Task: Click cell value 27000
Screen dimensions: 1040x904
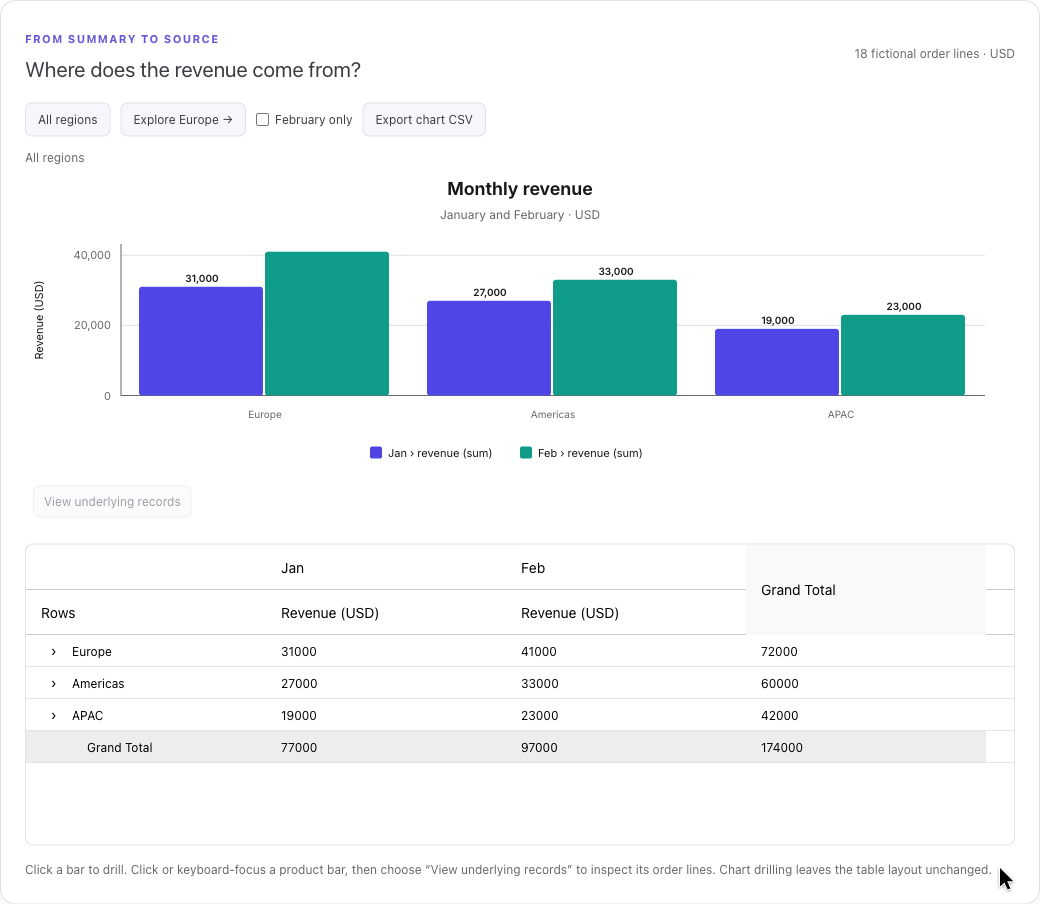Action: pyautogui.click(x=299, y=684)
